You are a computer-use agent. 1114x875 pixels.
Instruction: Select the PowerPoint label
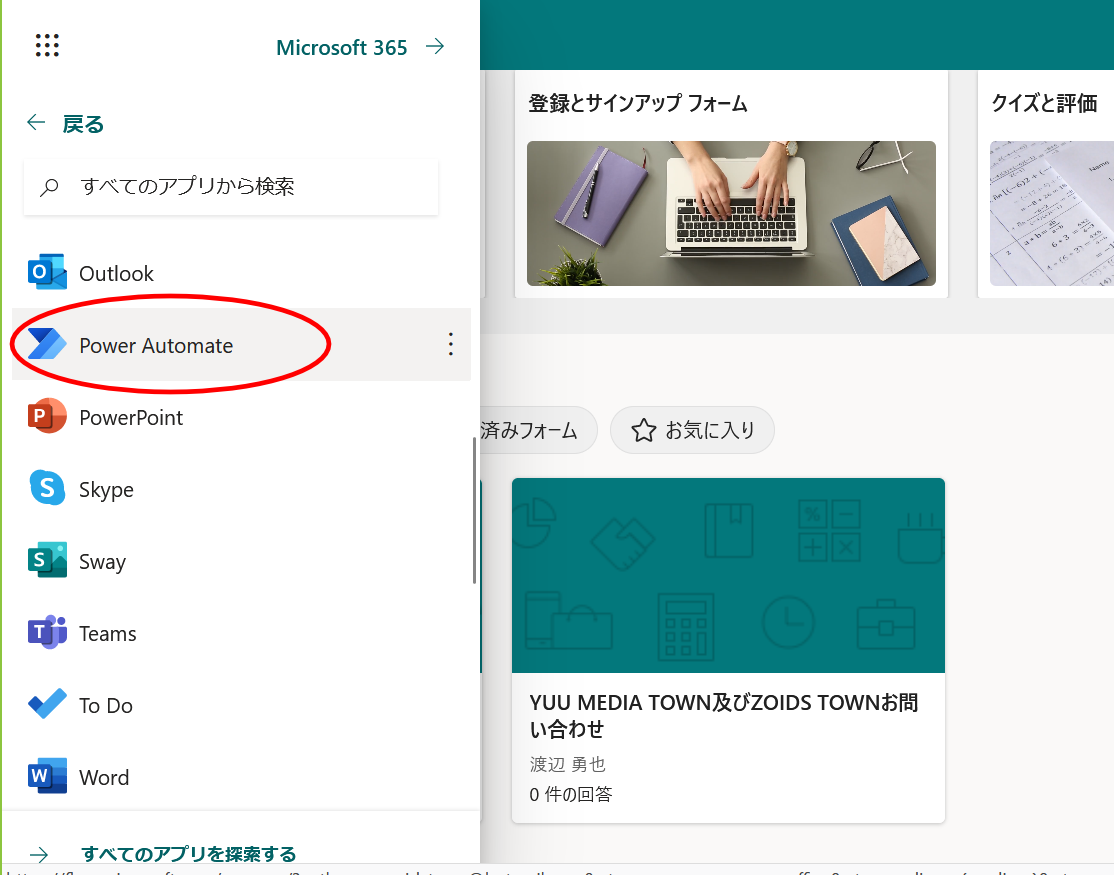tap(131, 418)
